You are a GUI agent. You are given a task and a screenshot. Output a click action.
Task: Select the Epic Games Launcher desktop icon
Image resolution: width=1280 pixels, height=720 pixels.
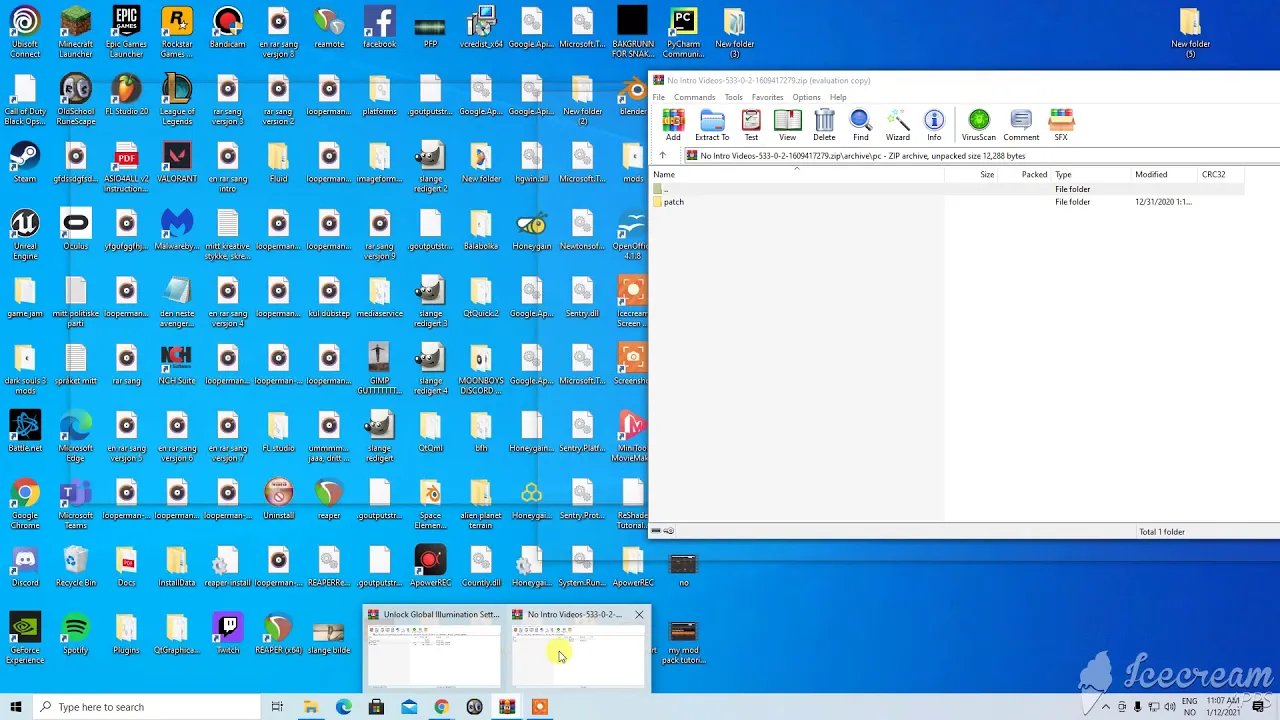point(126,33)
